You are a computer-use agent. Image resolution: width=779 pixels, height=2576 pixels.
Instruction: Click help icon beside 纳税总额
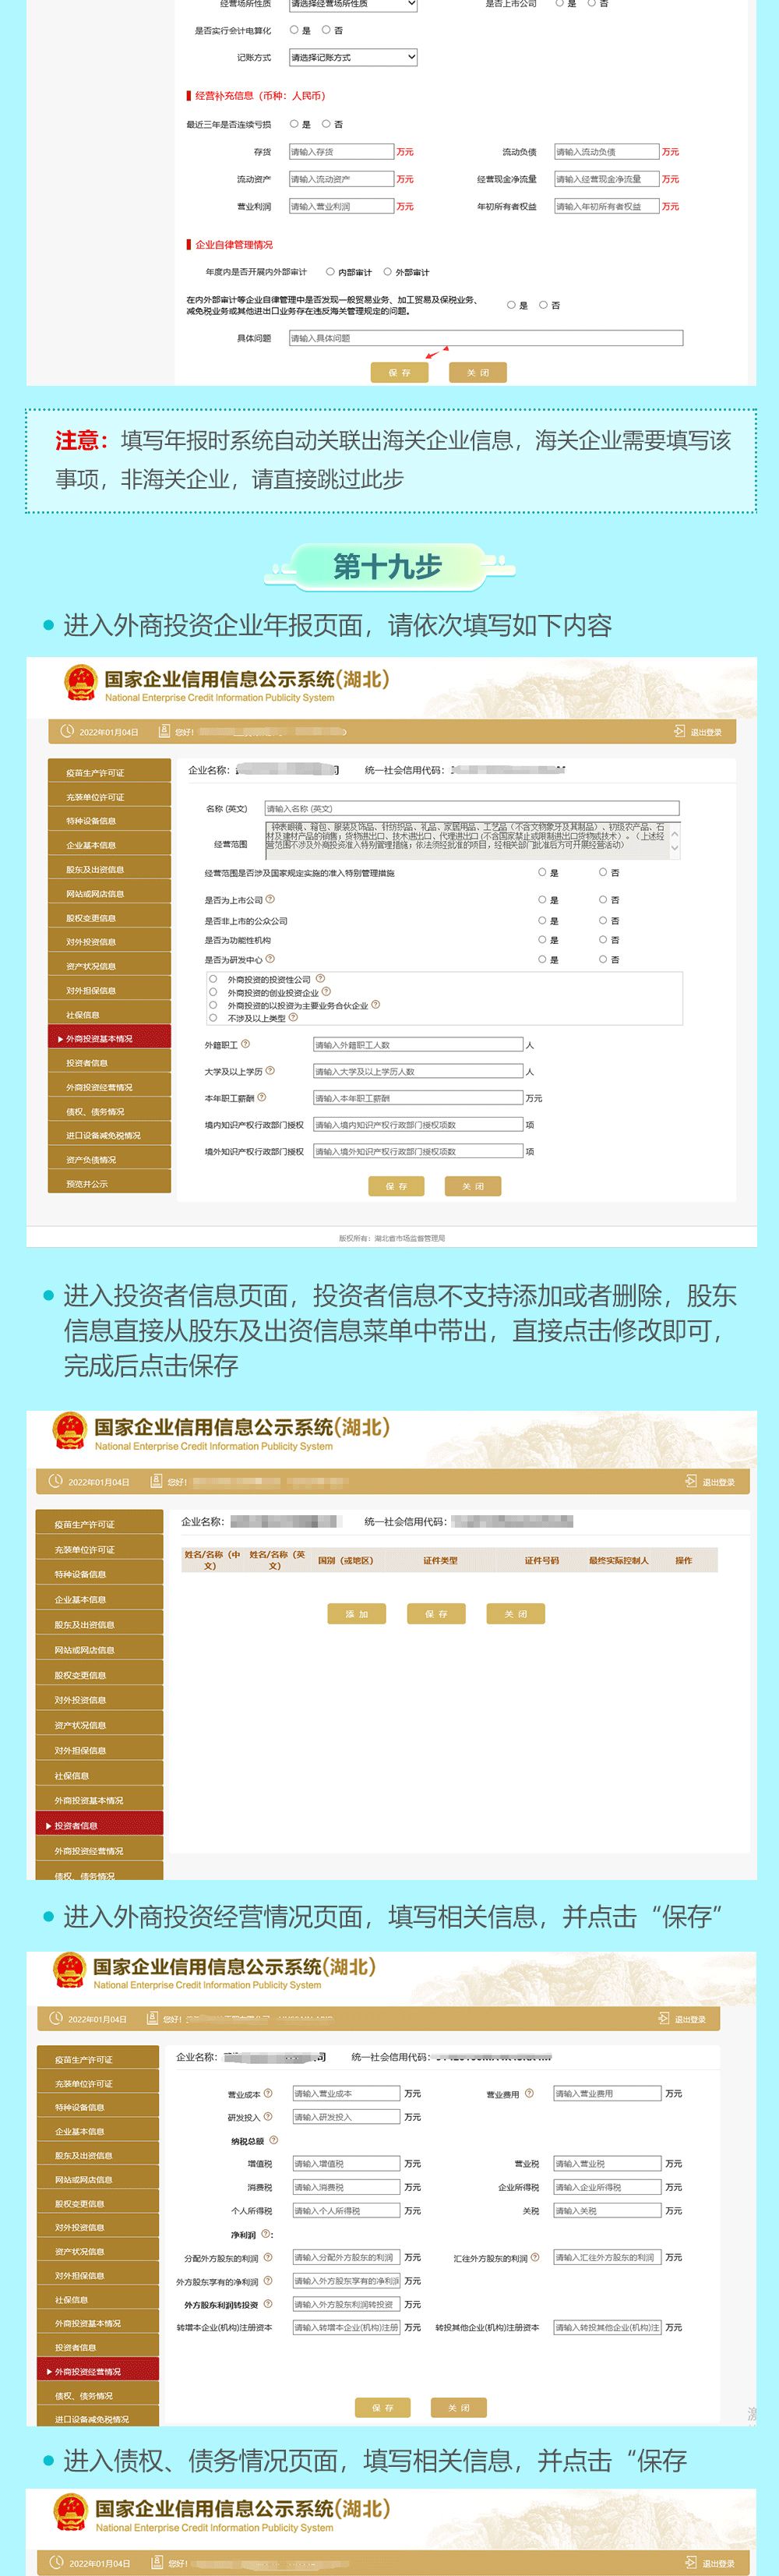coord(273,2141)
